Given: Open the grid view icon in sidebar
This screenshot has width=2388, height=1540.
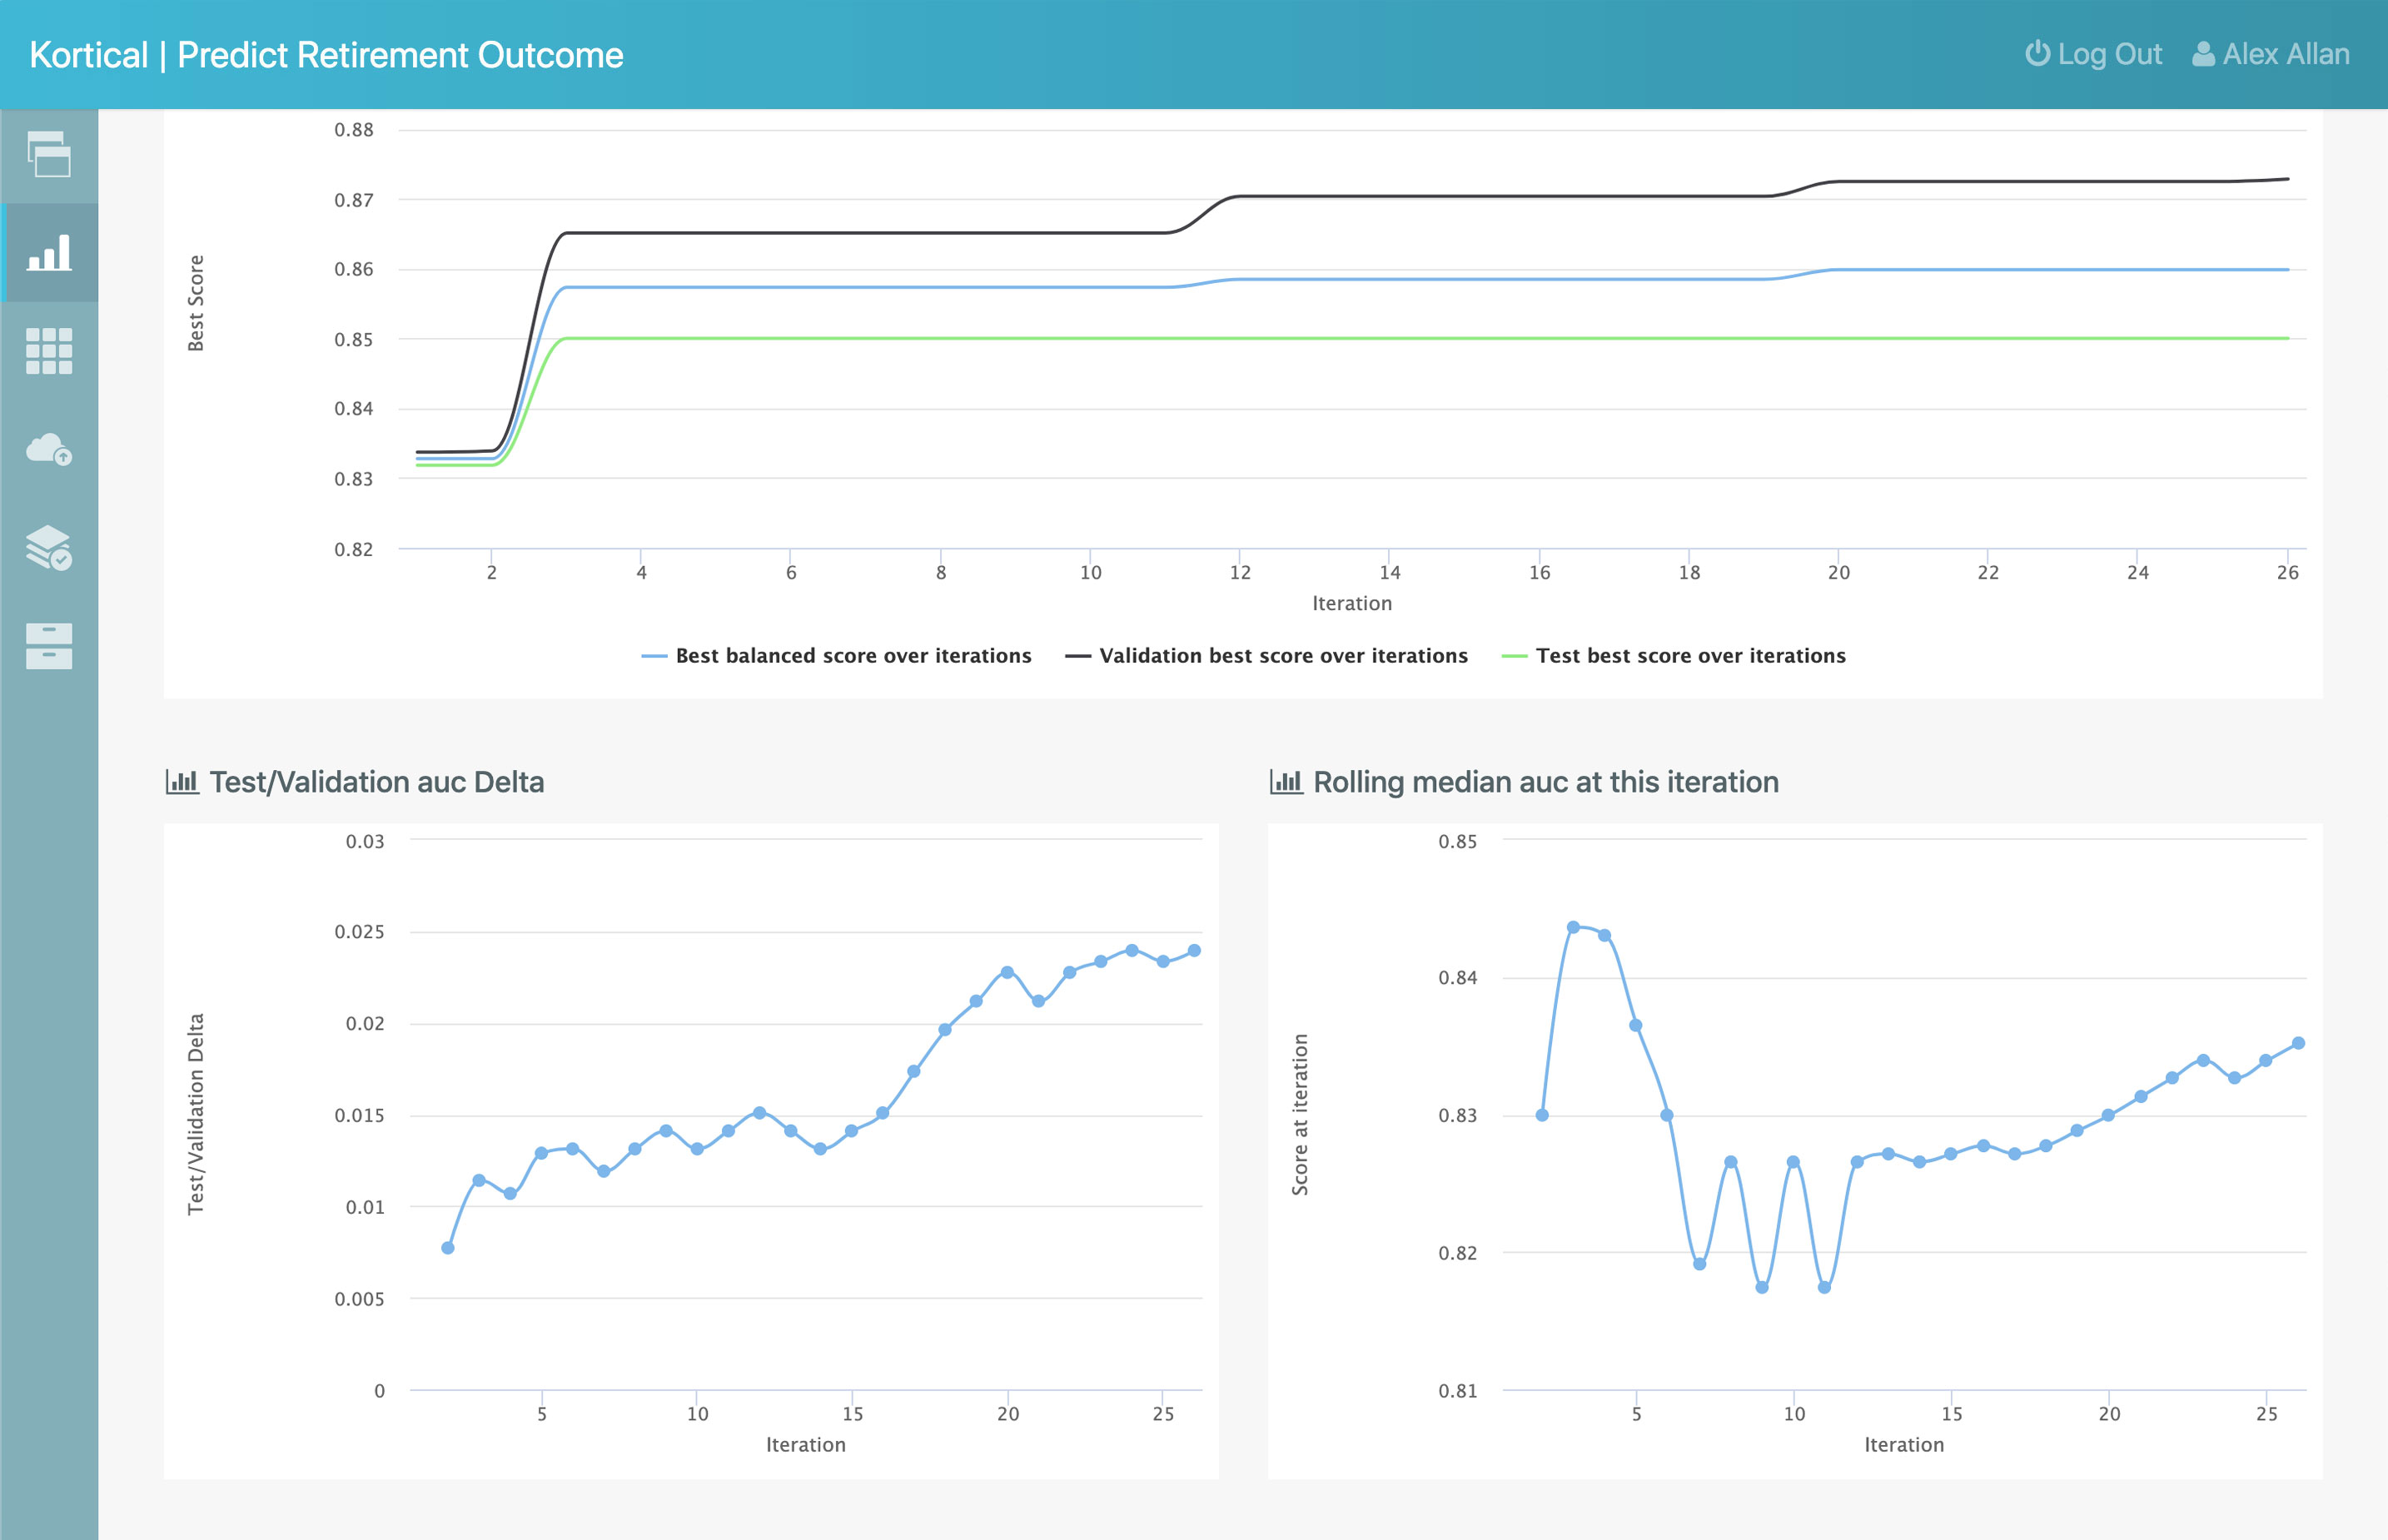Looking at the screenshot, I should [x=49, y=352].
